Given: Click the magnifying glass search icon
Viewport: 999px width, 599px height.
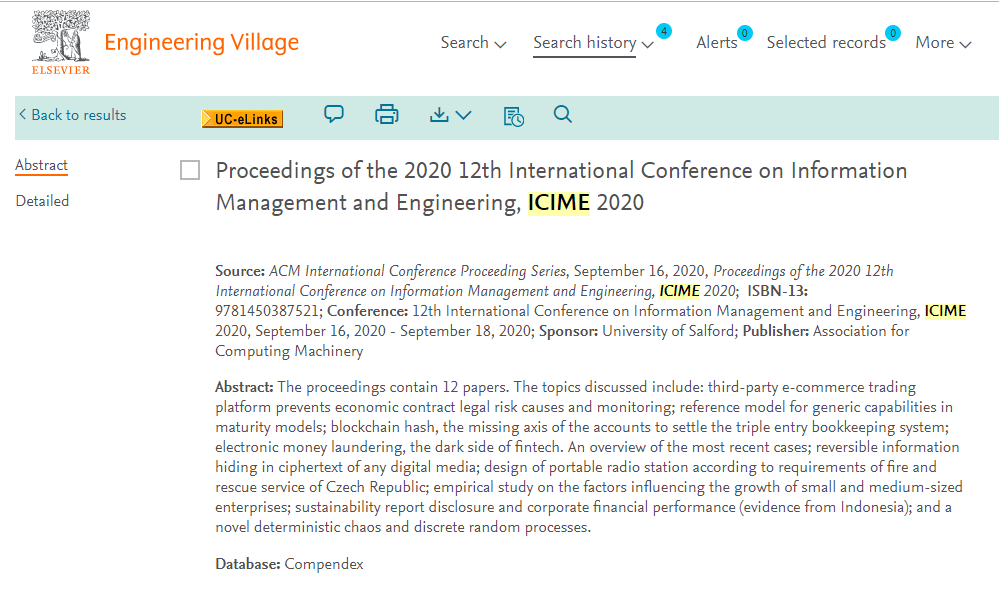Looking at the screenshot, I should pos(563,114).
